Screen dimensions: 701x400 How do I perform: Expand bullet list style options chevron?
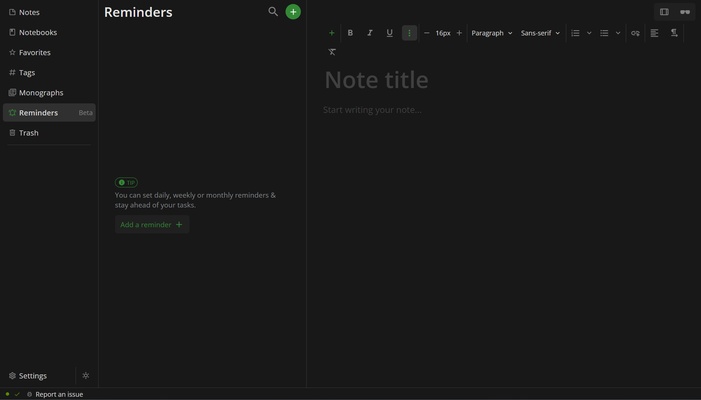(x=618, y=33)
